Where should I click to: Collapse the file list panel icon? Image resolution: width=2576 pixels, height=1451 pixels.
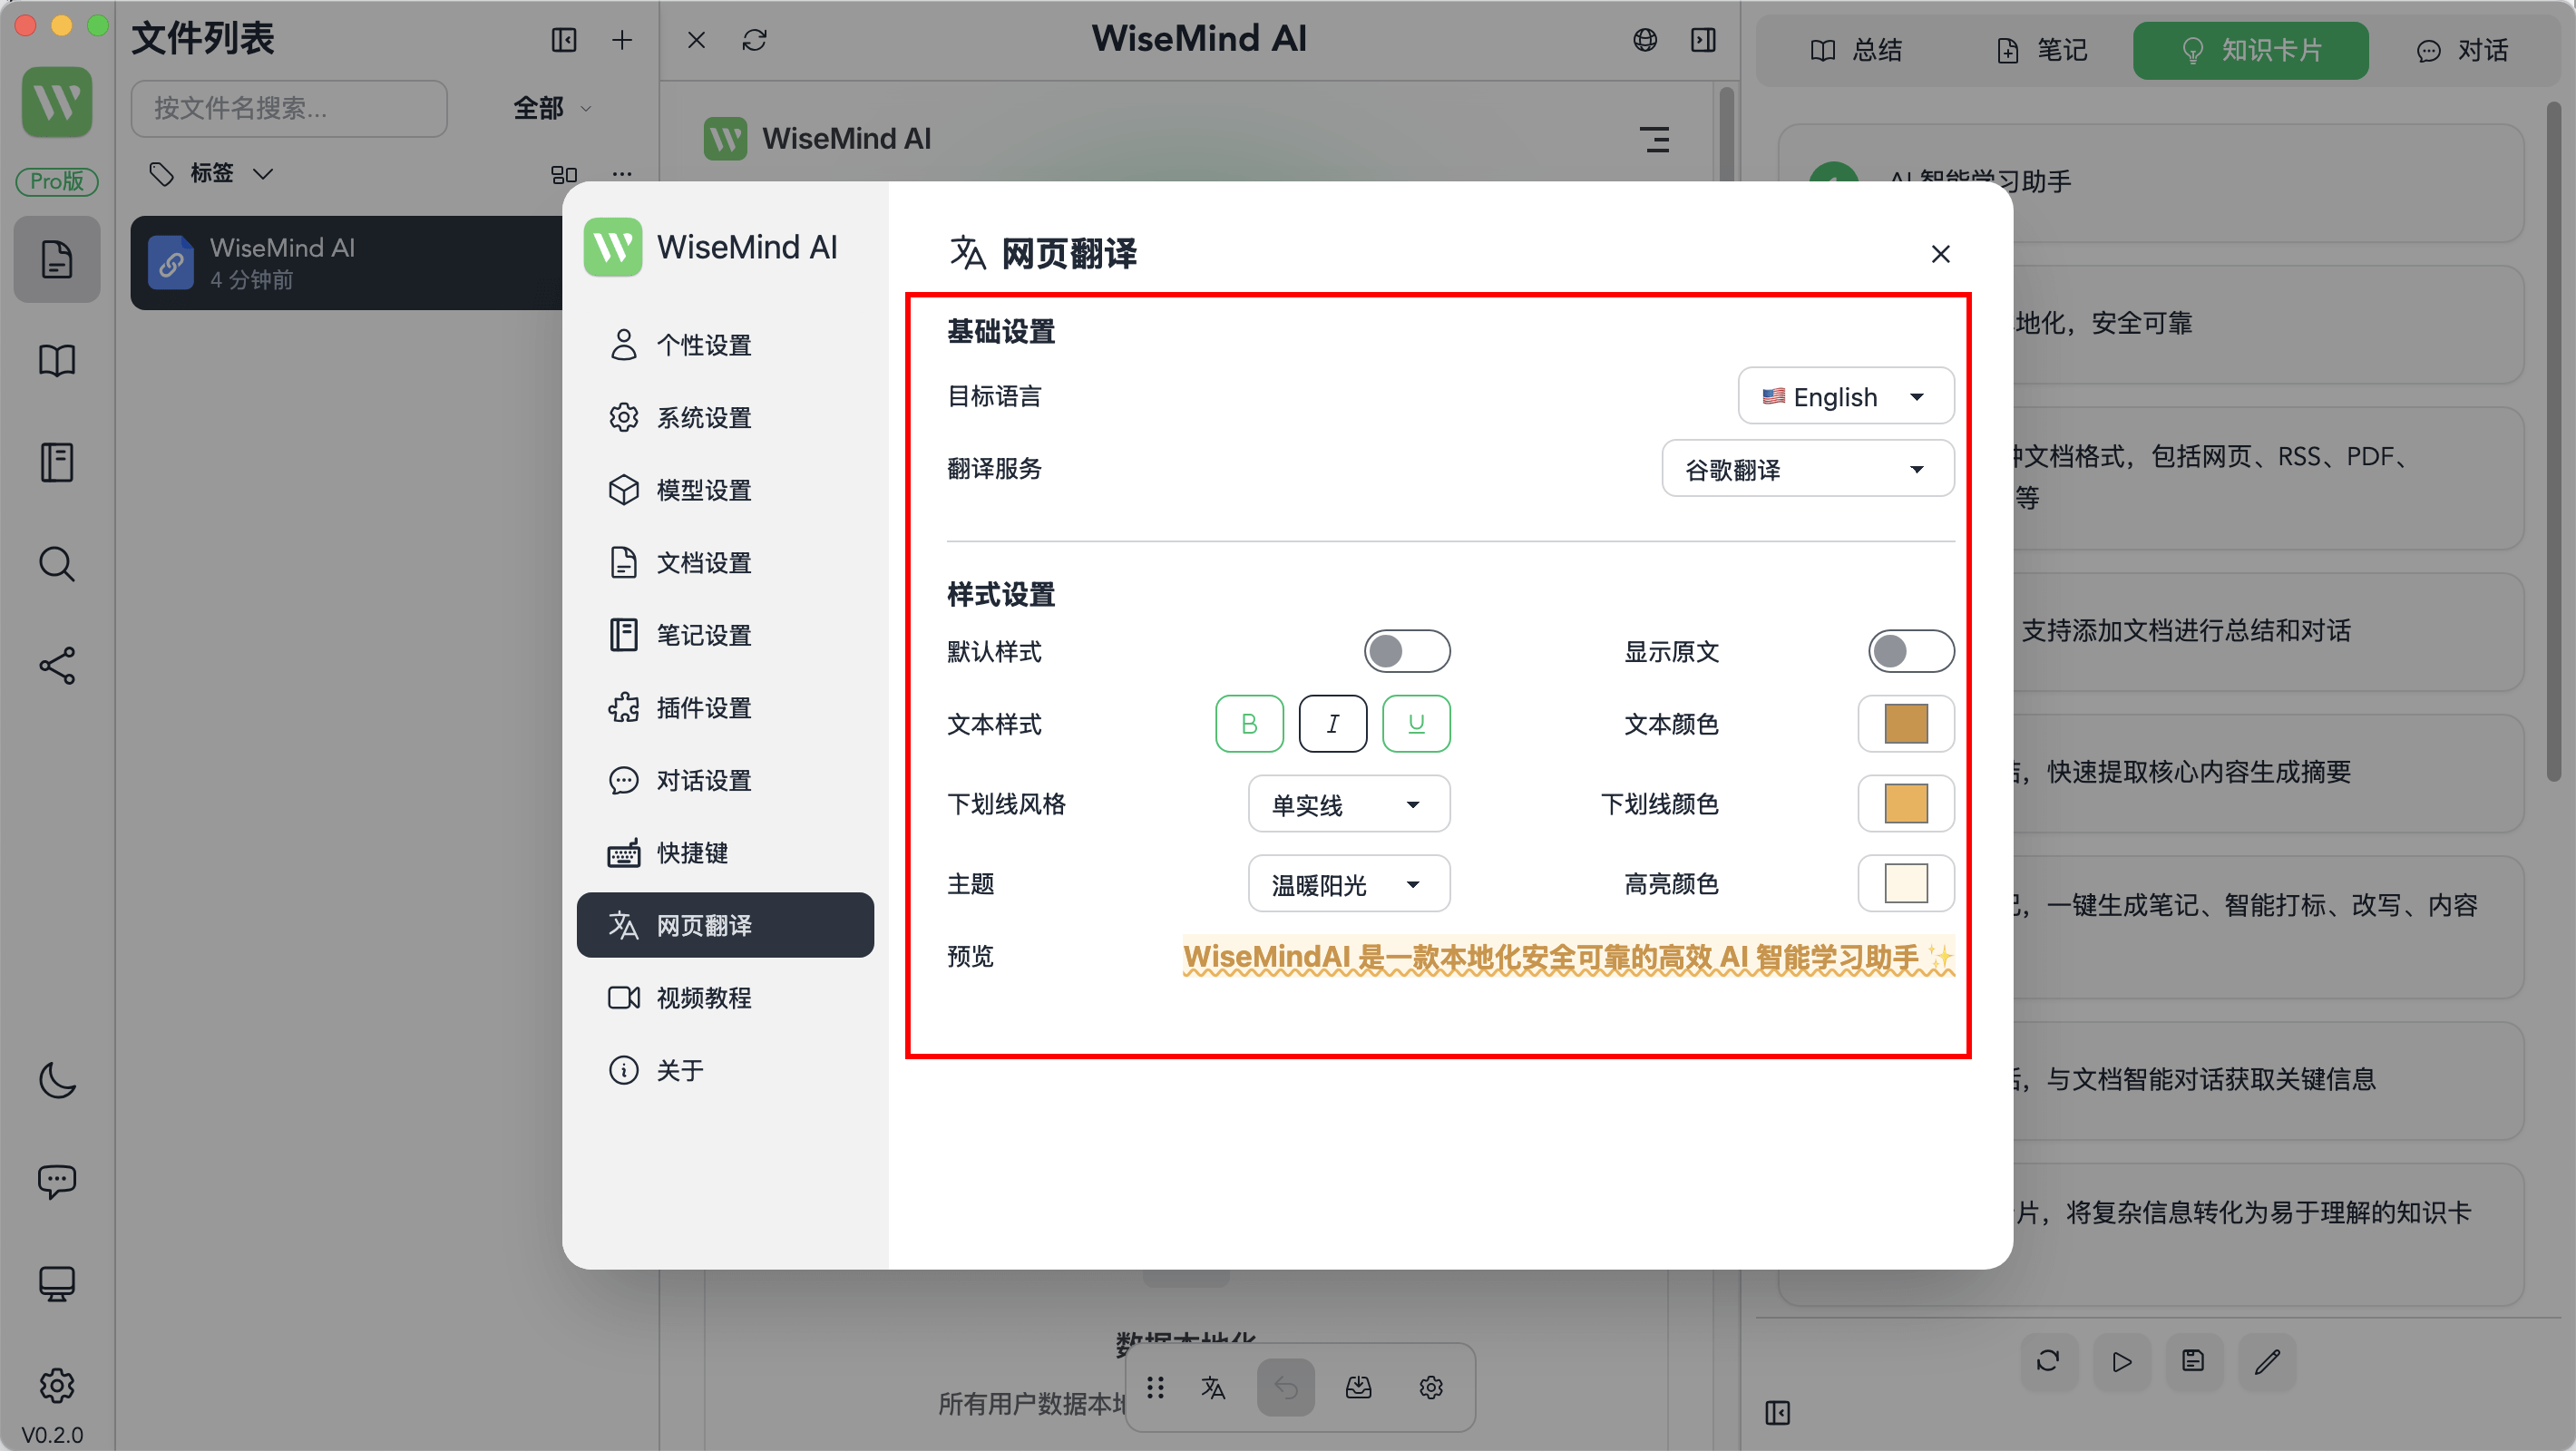pos(564,40)
